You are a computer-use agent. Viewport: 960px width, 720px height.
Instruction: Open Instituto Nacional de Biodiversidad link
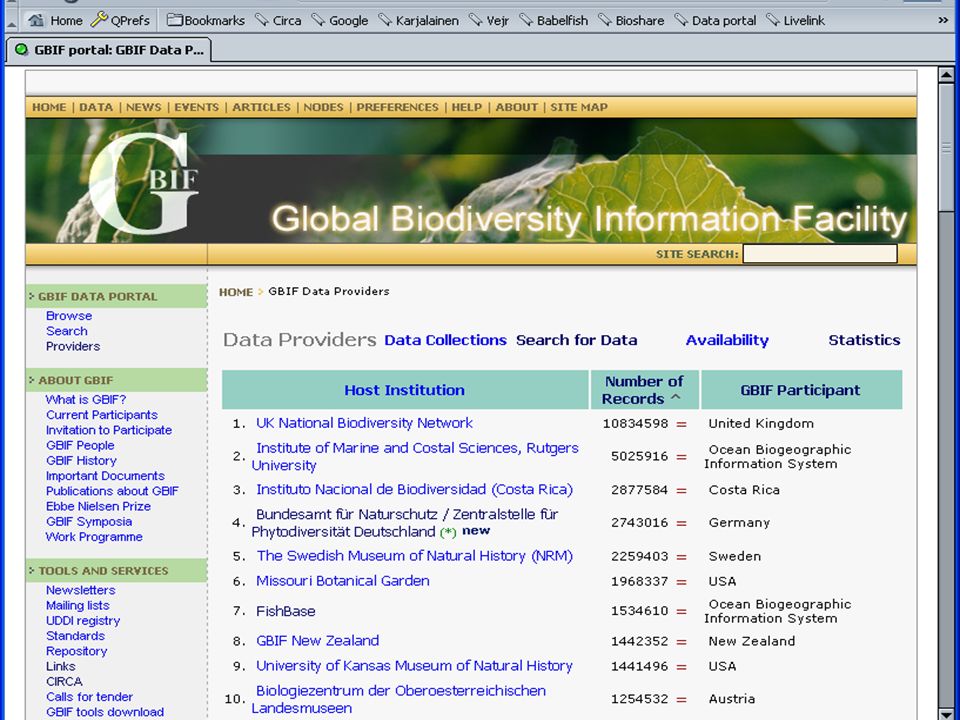(x=414, y=490)
